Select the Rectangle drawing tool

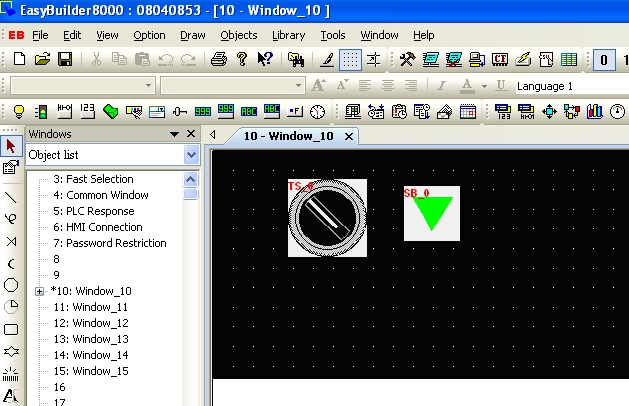(11, 330)
